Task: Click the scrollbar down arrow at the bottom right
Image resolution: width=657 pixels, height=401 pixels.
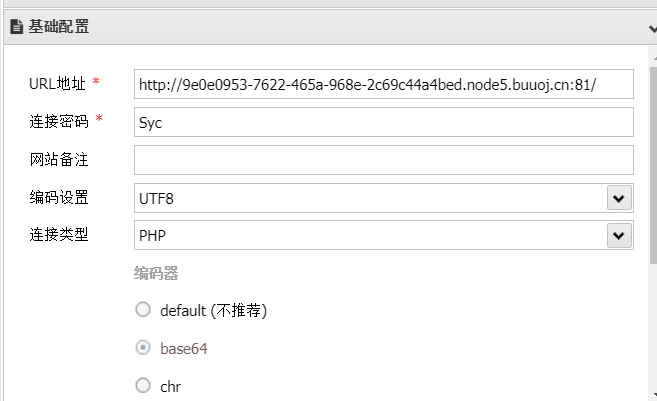Action: pyautogui.click(x=654, y=395)
